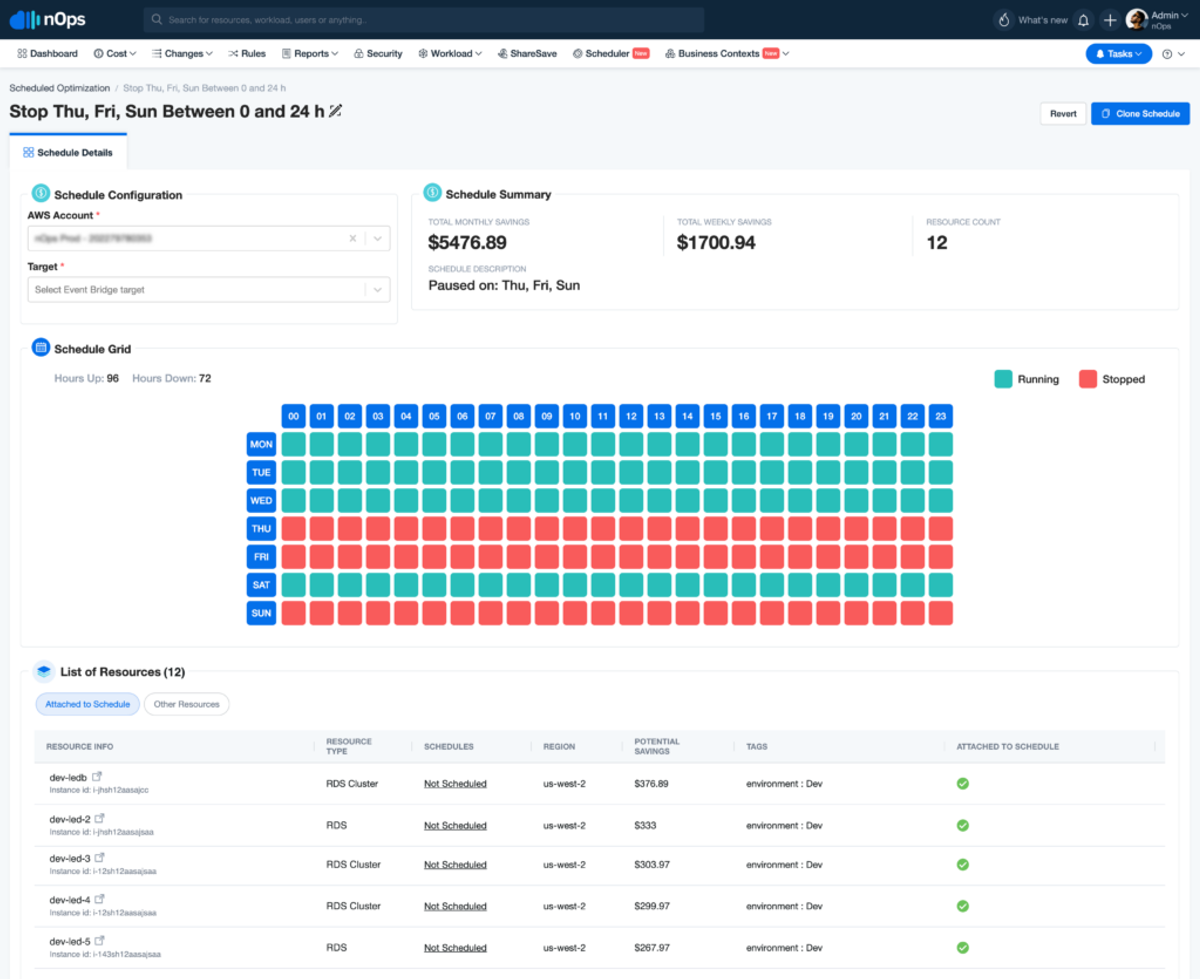Open external link icon for dev-led-3

99,858
